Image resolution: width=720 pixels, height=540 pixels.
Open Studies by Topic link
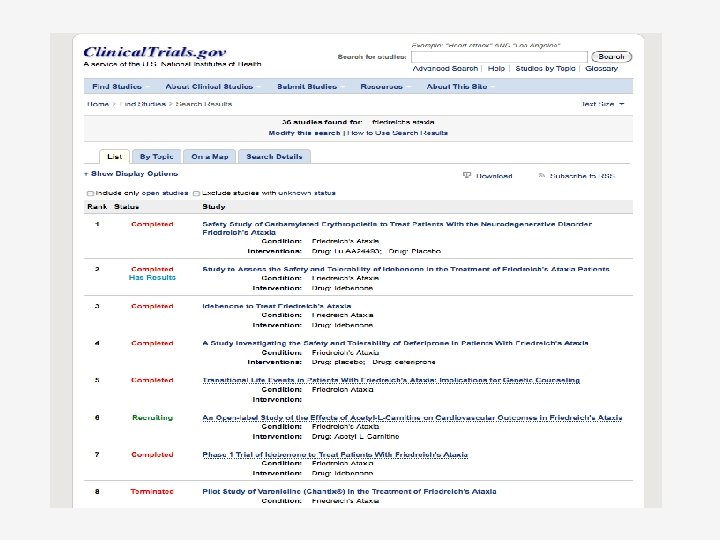coord(545,68)
